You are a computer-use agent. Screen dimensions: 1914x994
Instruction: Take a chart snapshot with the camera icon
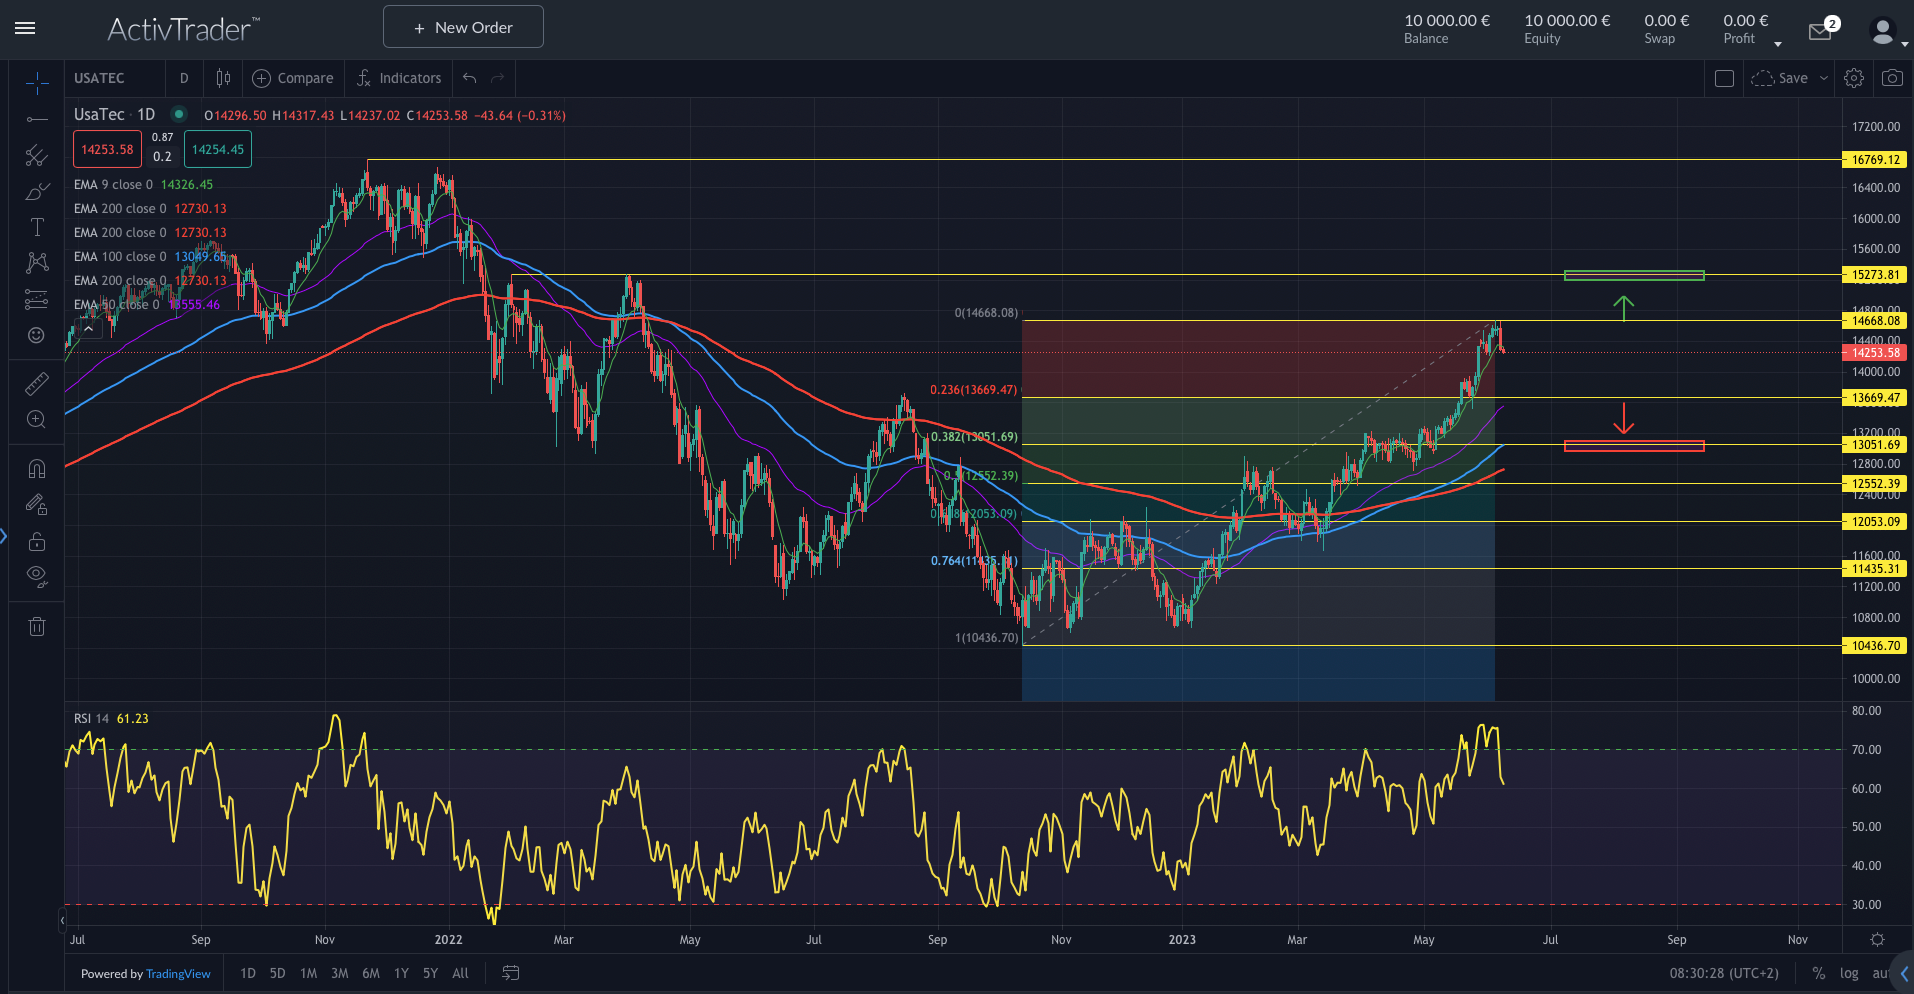(x=1892, y=78)
